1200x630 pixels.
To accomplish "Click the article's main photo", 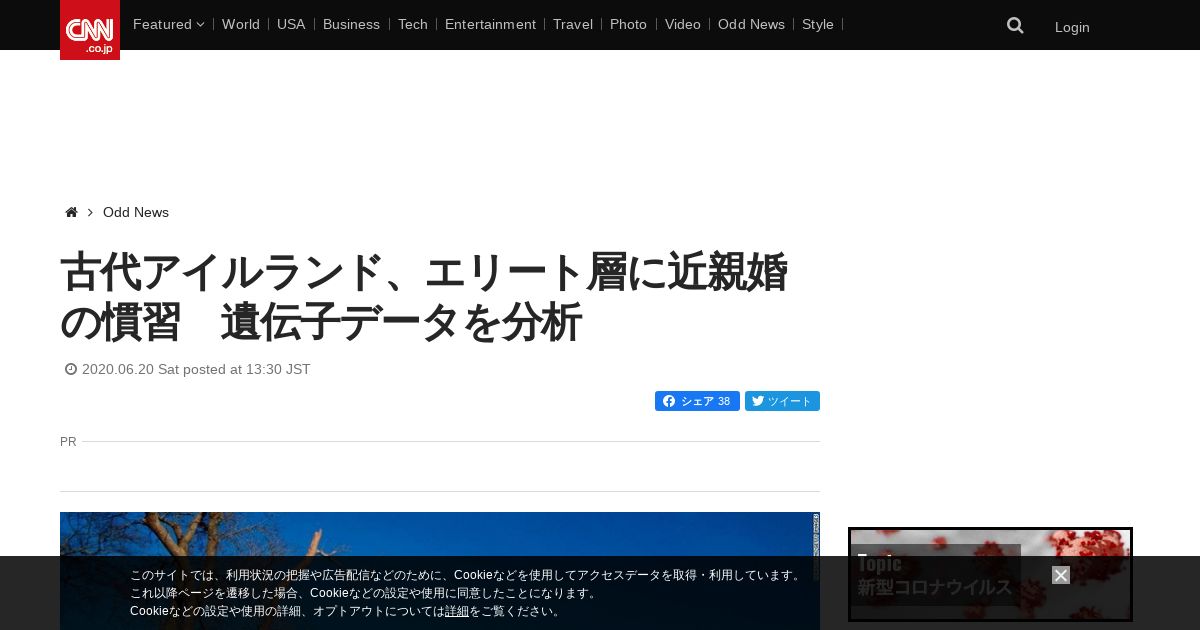I will (x=440, y=571).
